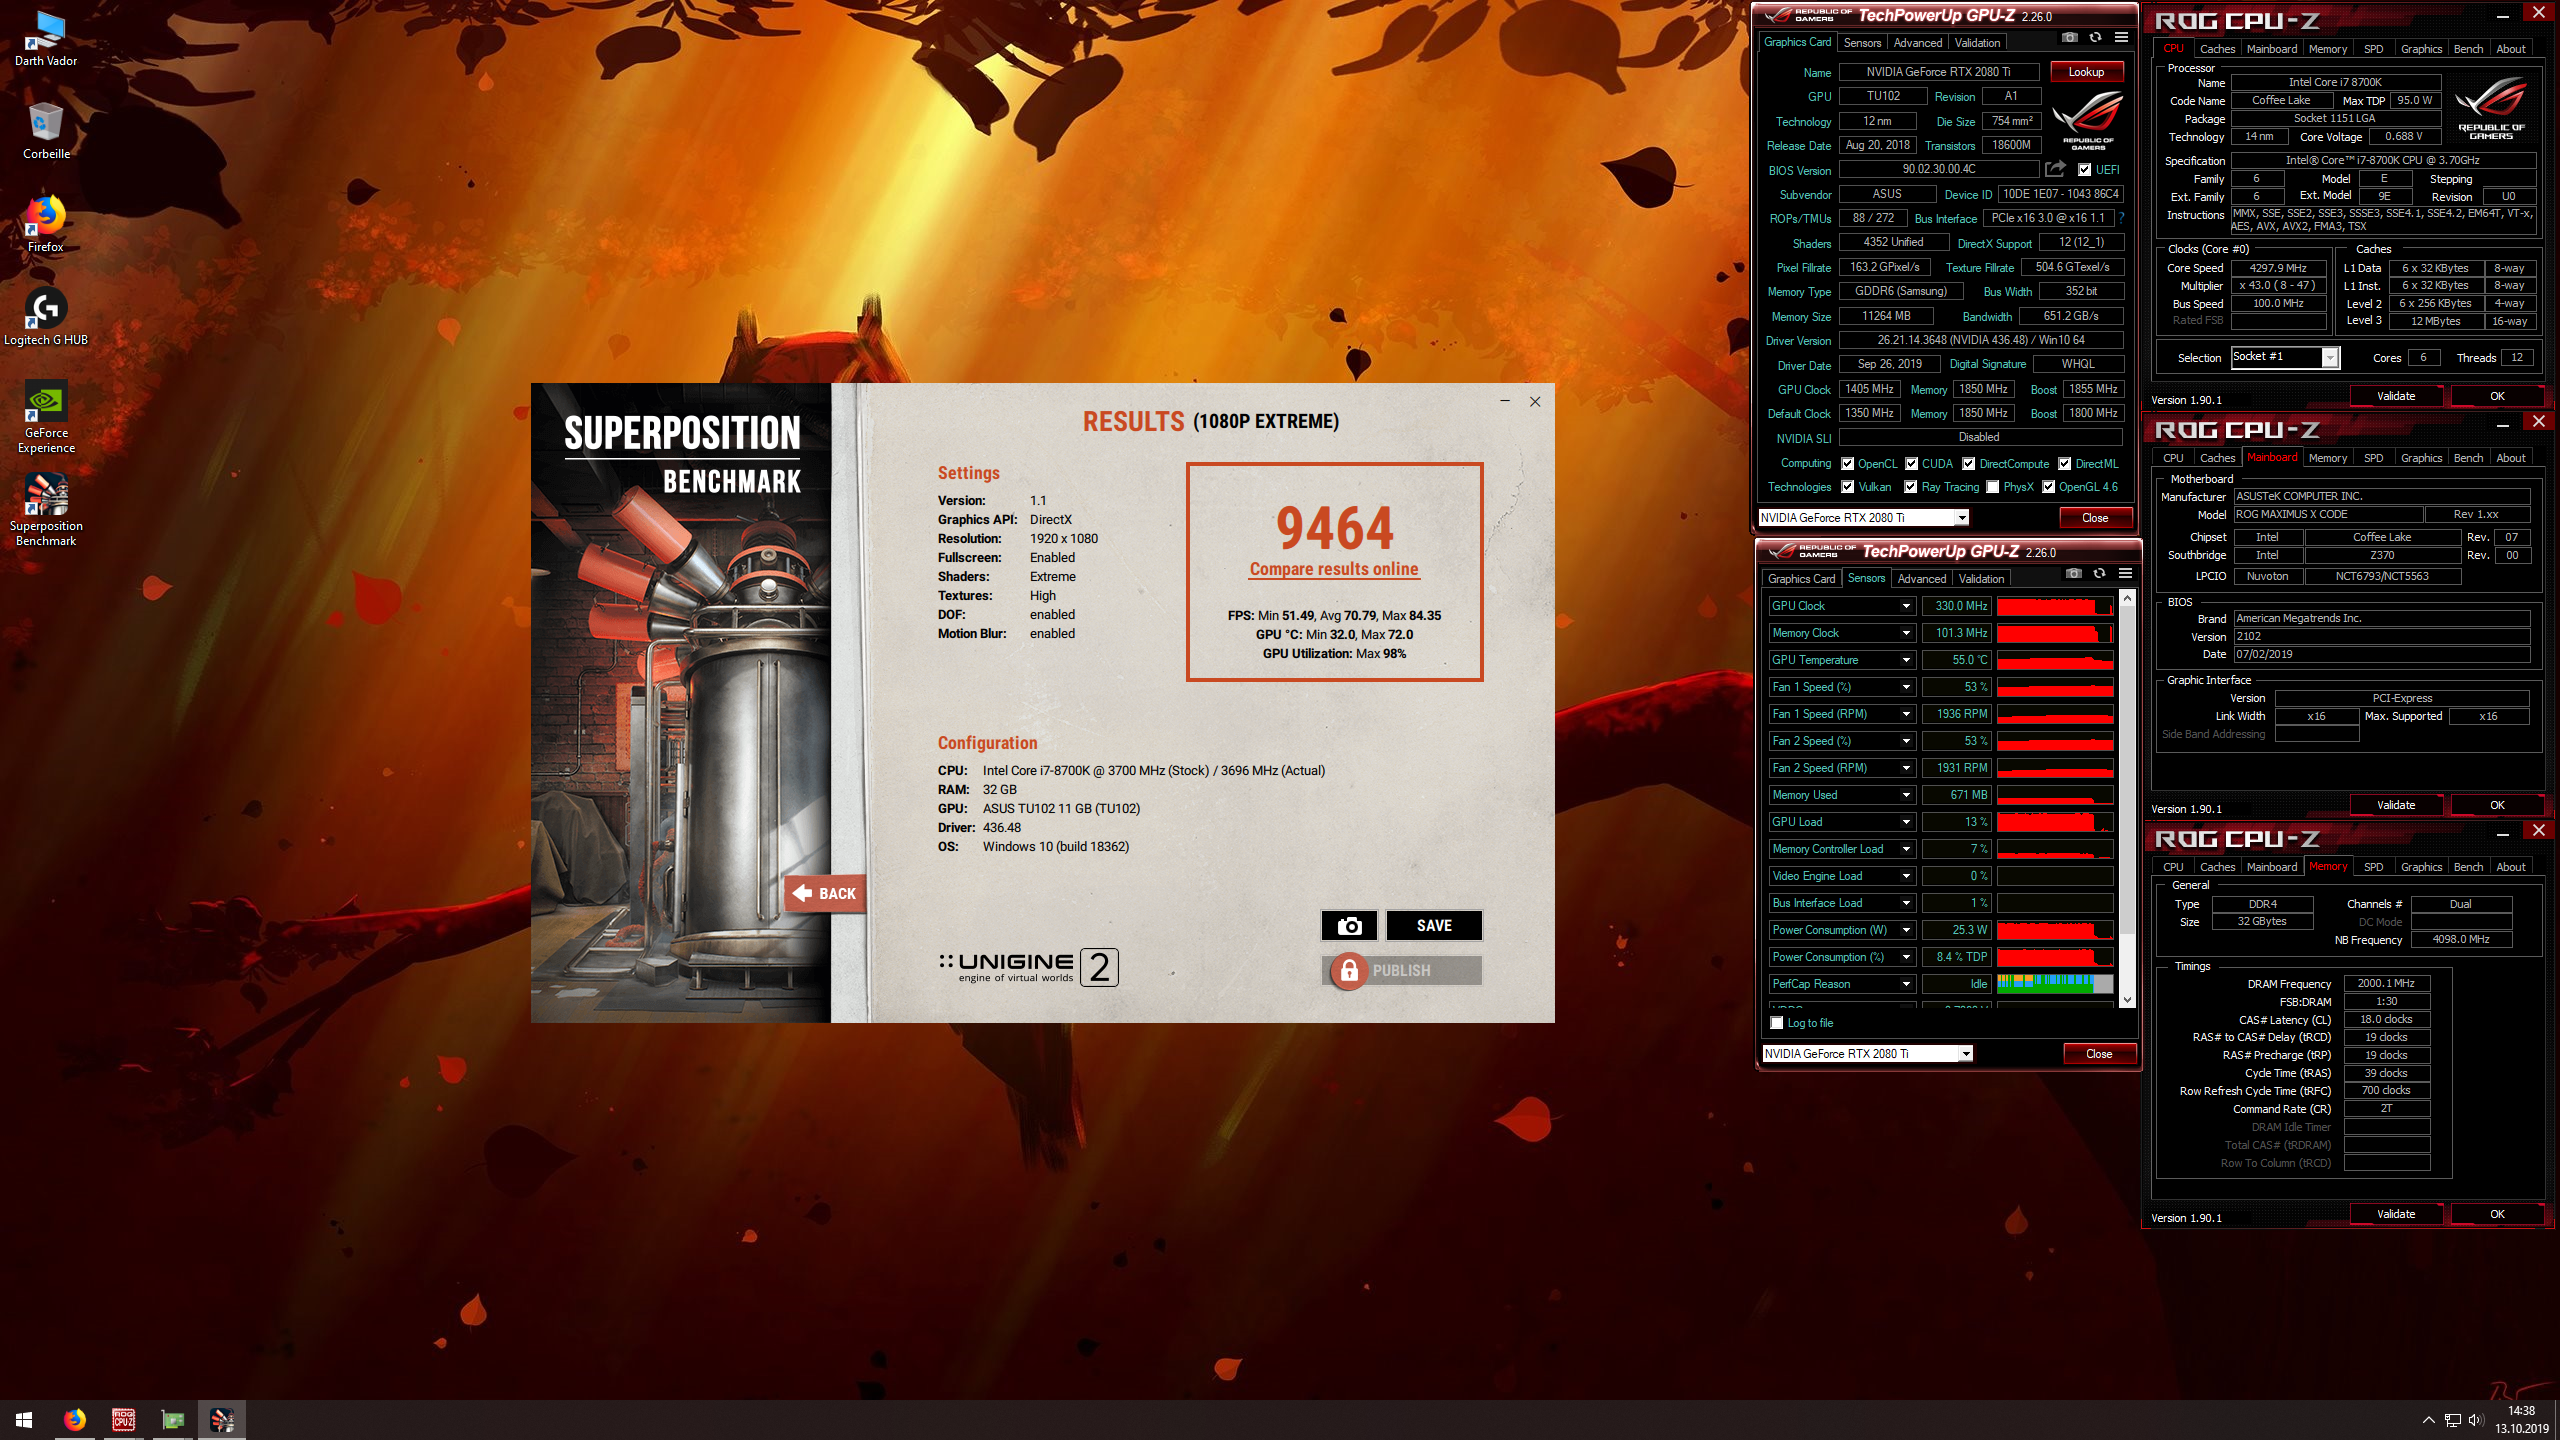Open hamburger menu in GPU-Z Graphics Card window
The image size is (2560, 1440).
tap(2121, 37)
